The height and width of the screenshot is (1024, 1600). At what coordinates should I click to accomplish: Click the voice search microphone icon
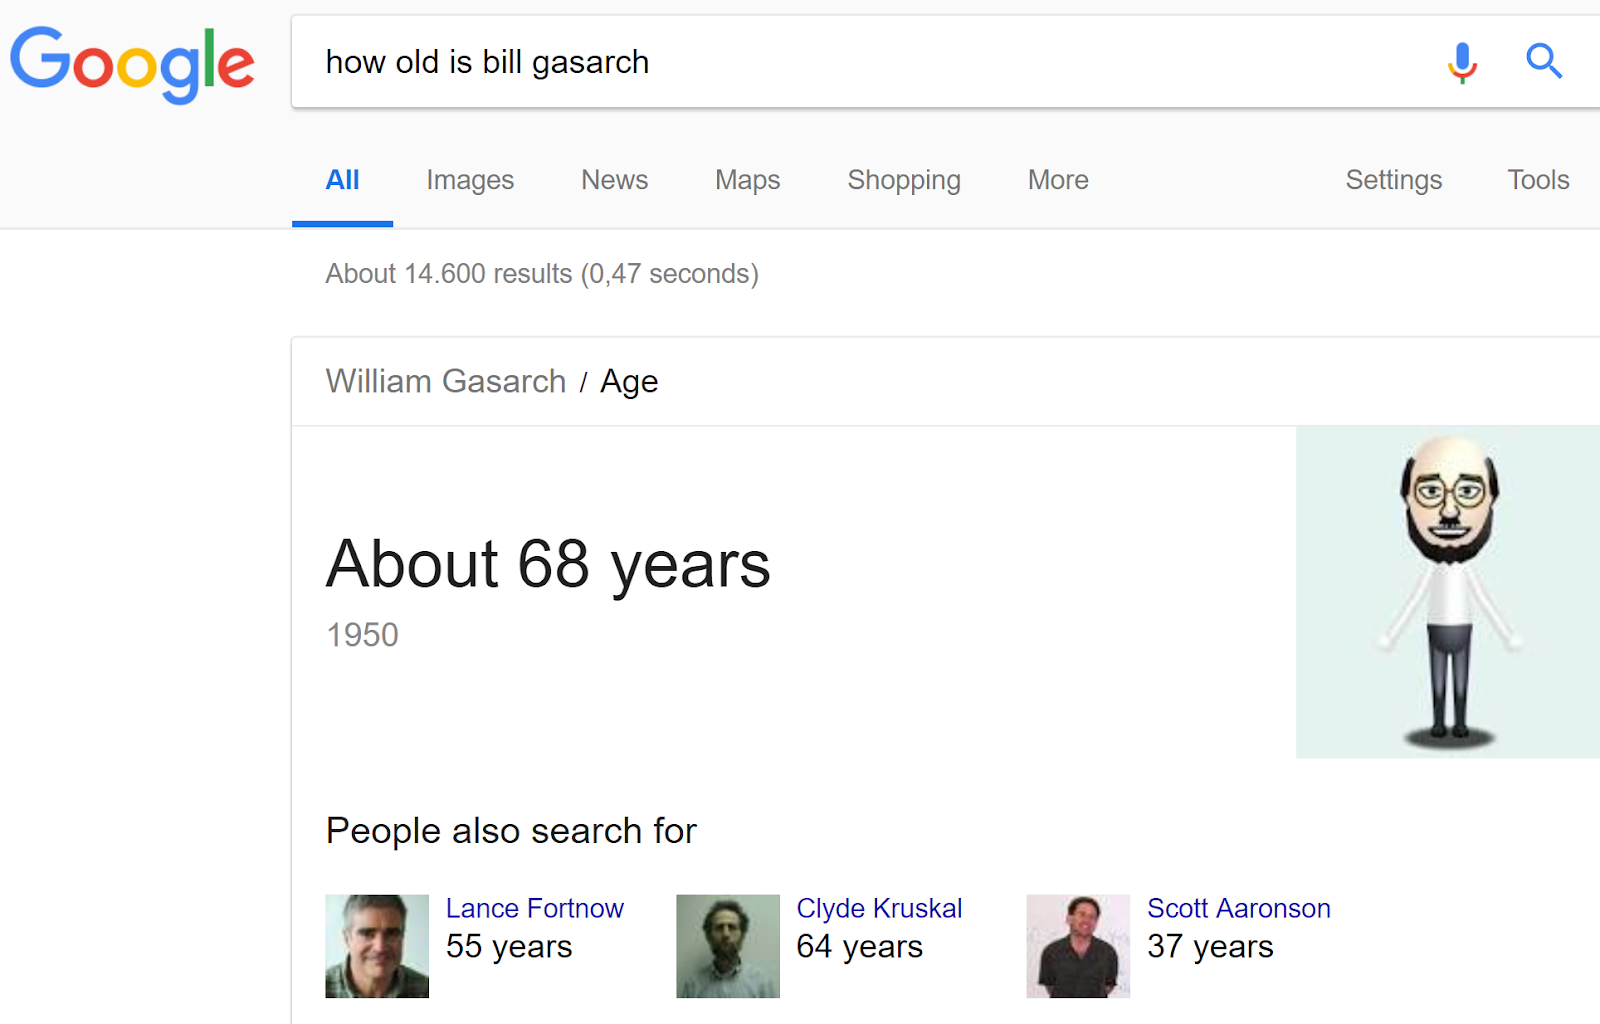(x=1461, y=62)
